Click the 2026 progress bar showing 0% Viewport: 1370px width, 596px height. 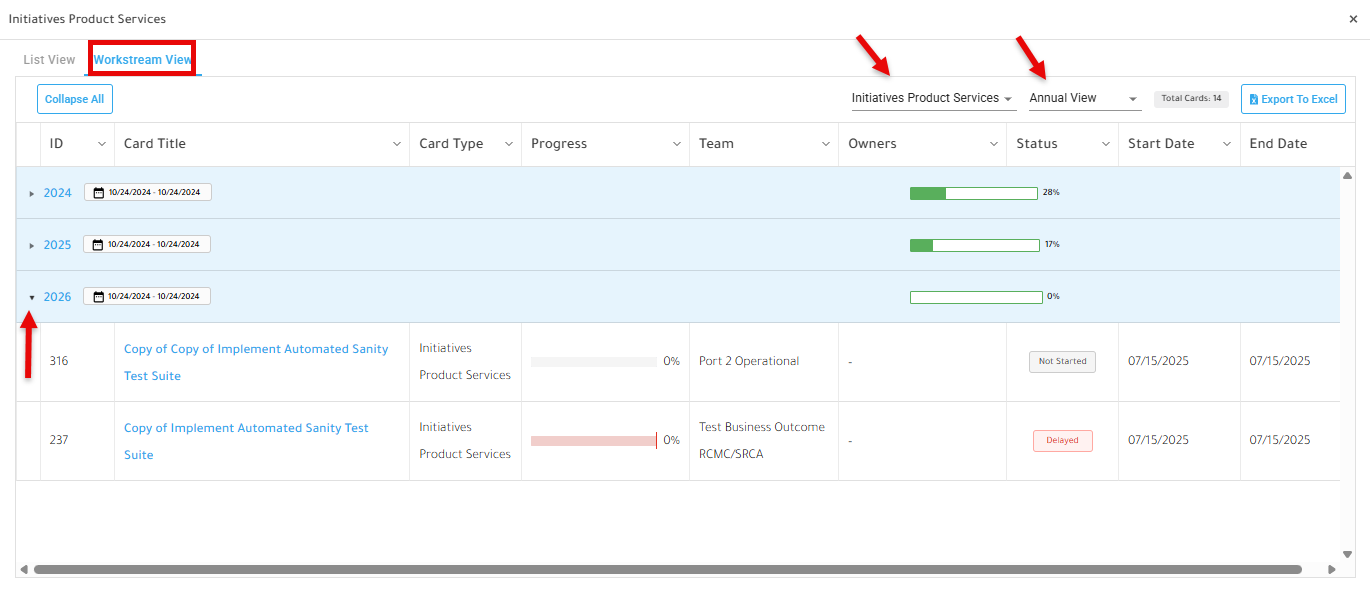click(976, 297)
